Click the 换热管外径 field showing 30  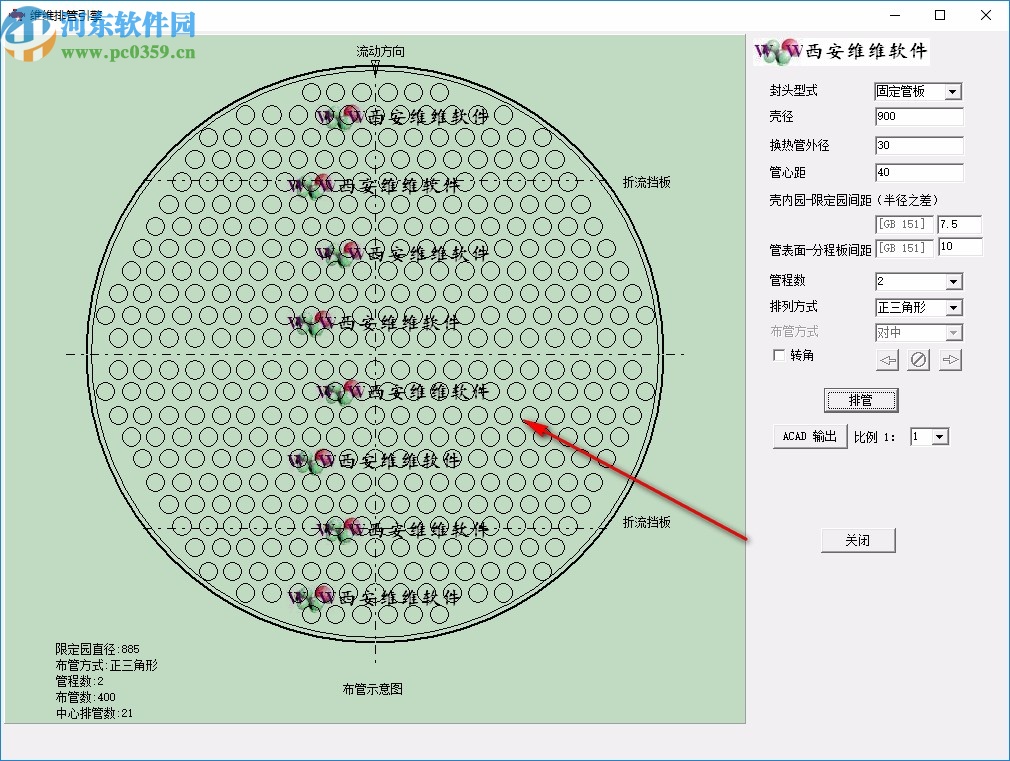point(918,145)
